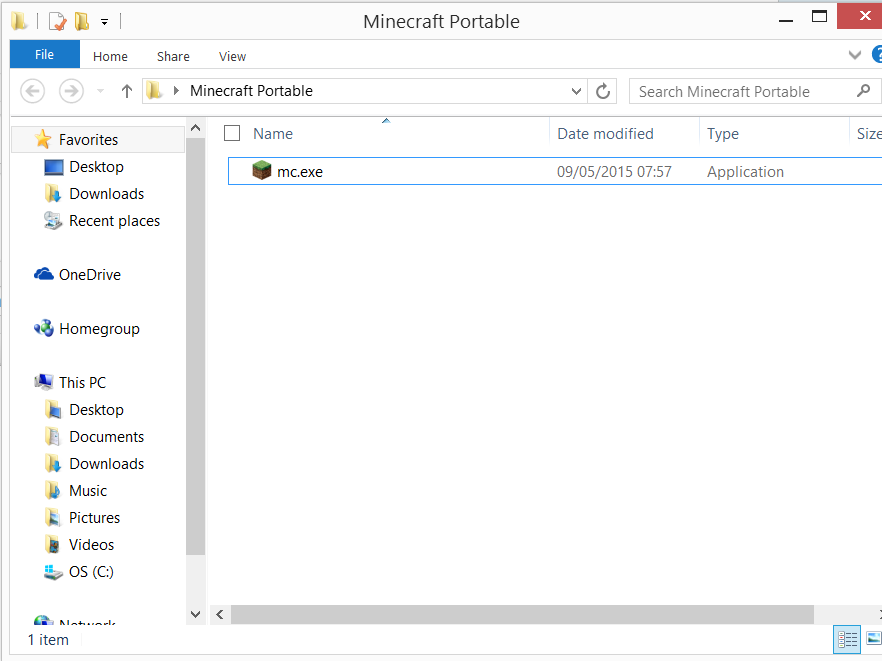Select the mc.exe file name

click(x=300, y=172)
